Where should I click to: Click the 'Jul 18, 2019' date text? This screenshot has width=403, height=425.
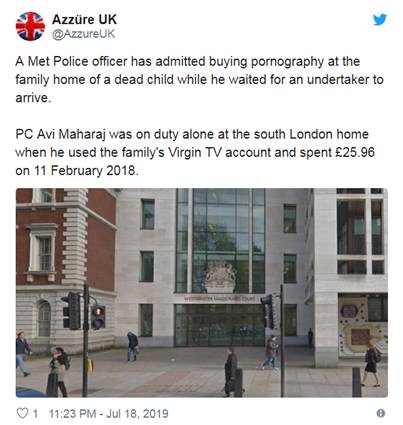tap(137, 414)
